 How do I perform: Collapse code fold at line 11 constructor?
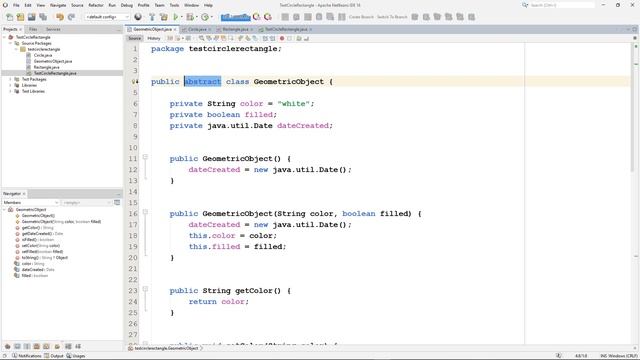point(145,157)
